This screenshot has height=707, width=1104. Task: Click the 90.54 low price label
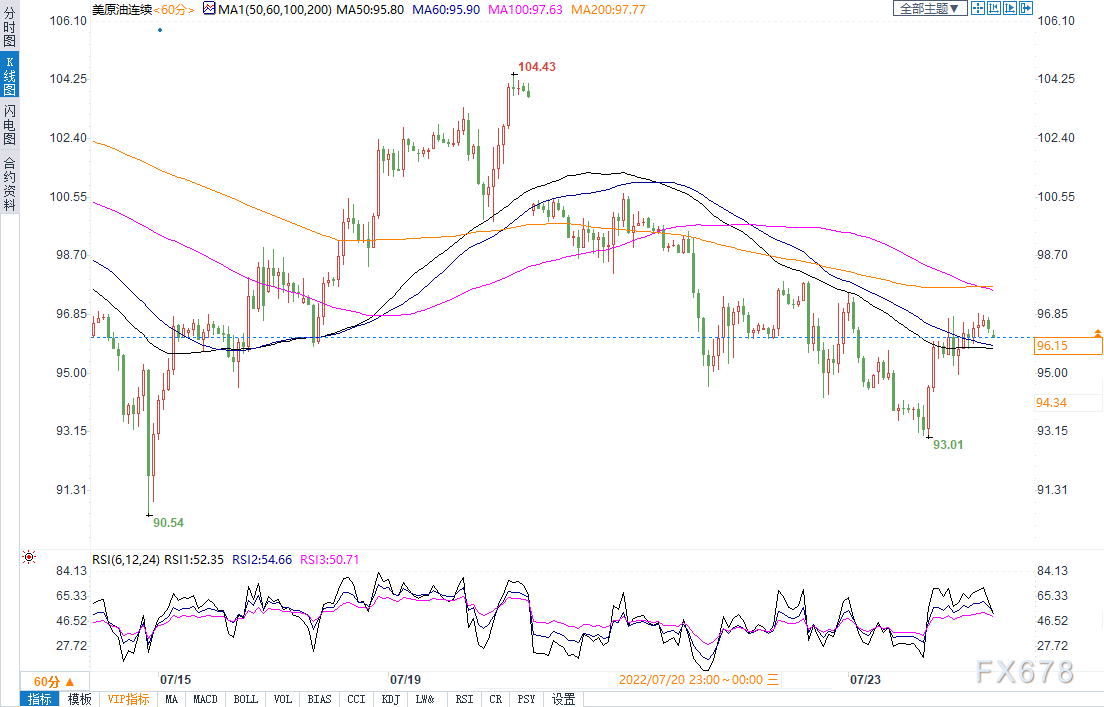(168, 523)
